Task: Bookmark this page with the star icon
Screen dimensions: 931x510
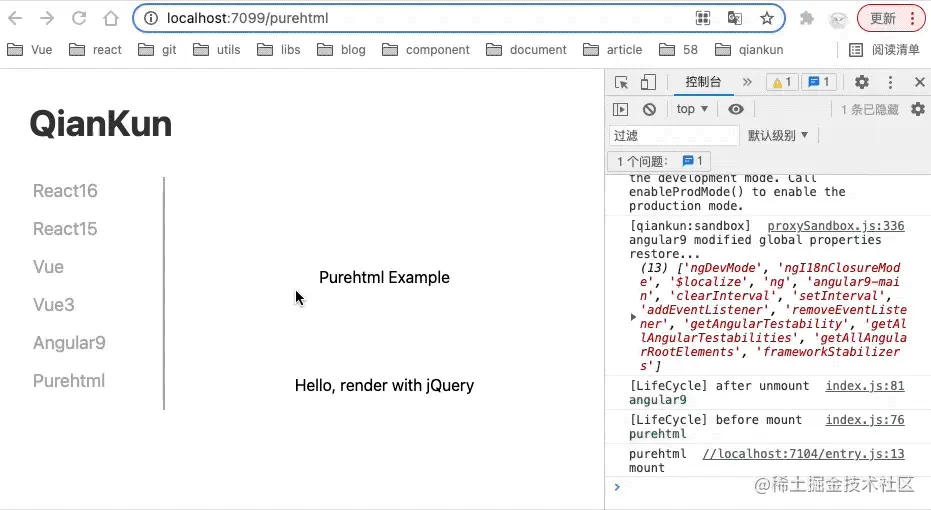Action: click(767, 18)
